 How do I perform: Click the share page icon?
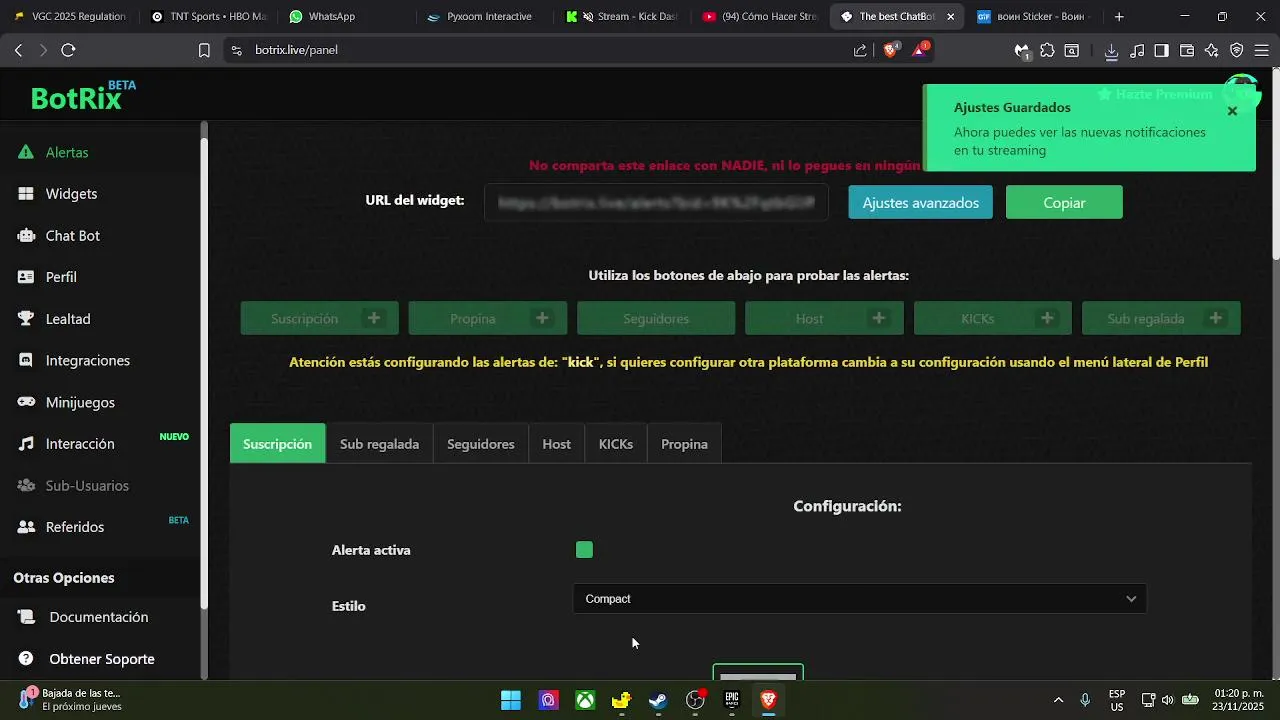860,50
